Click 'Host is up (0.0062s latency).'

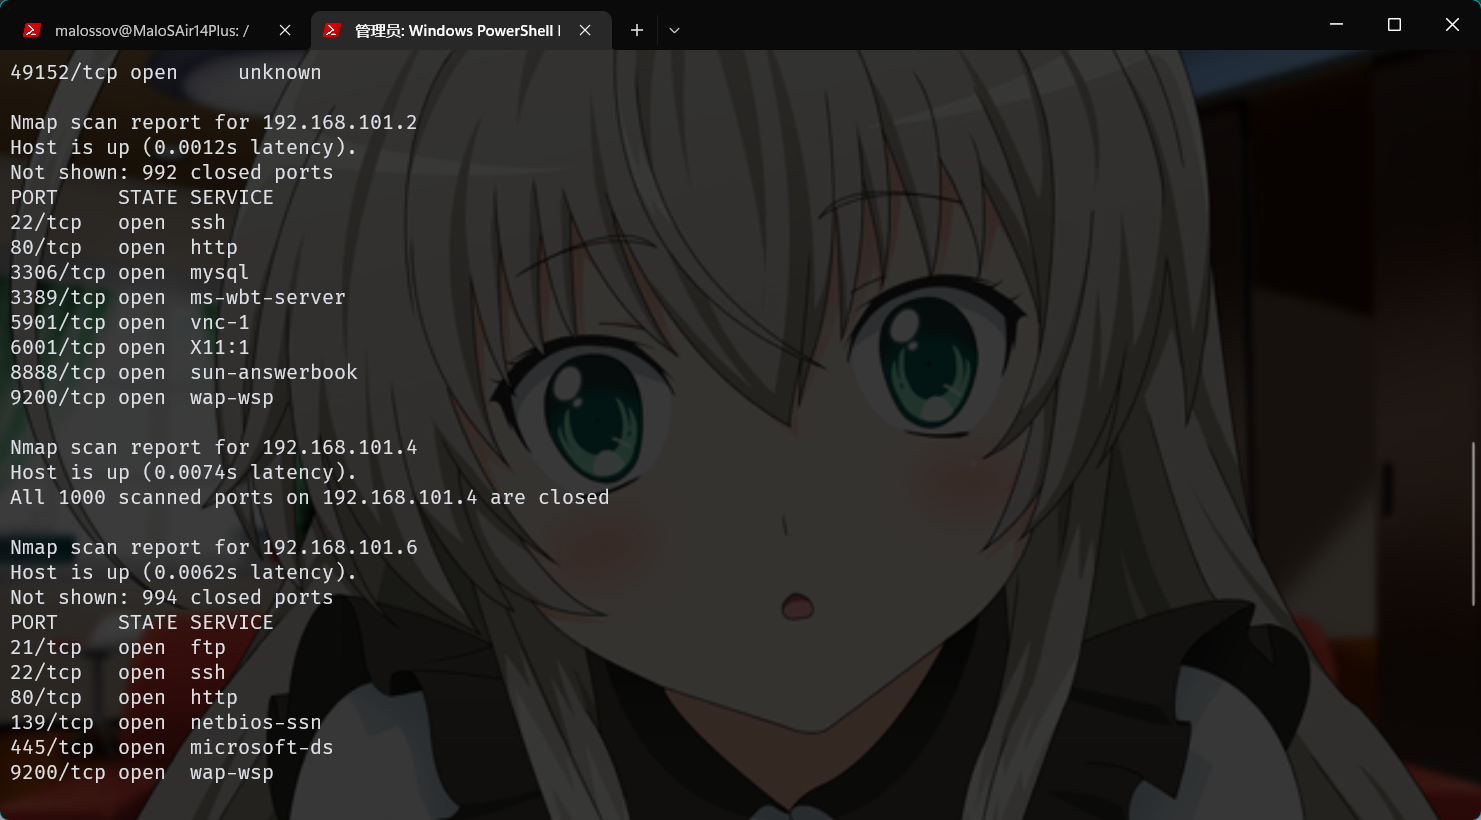pos(184,572)
